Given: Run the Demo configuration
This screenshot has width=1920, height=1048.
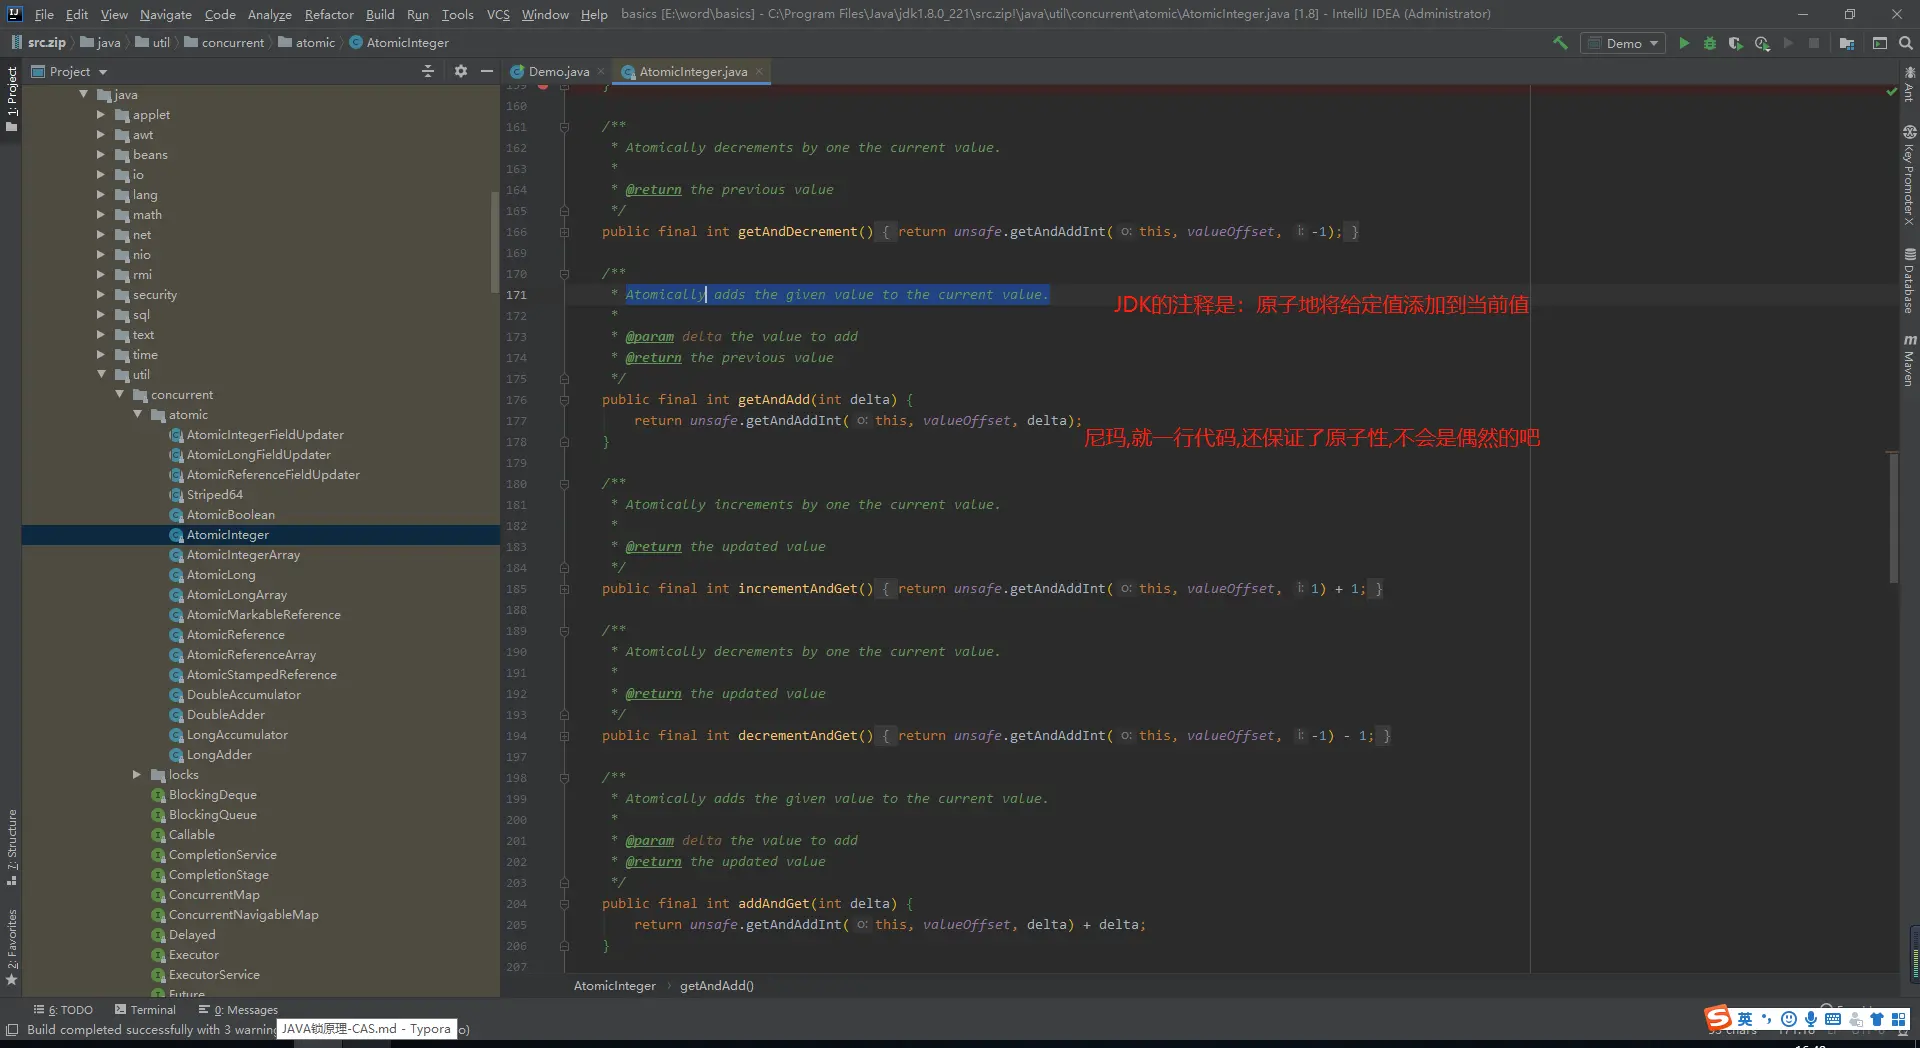Looking at the screenshot, I should coord(1684,43).
